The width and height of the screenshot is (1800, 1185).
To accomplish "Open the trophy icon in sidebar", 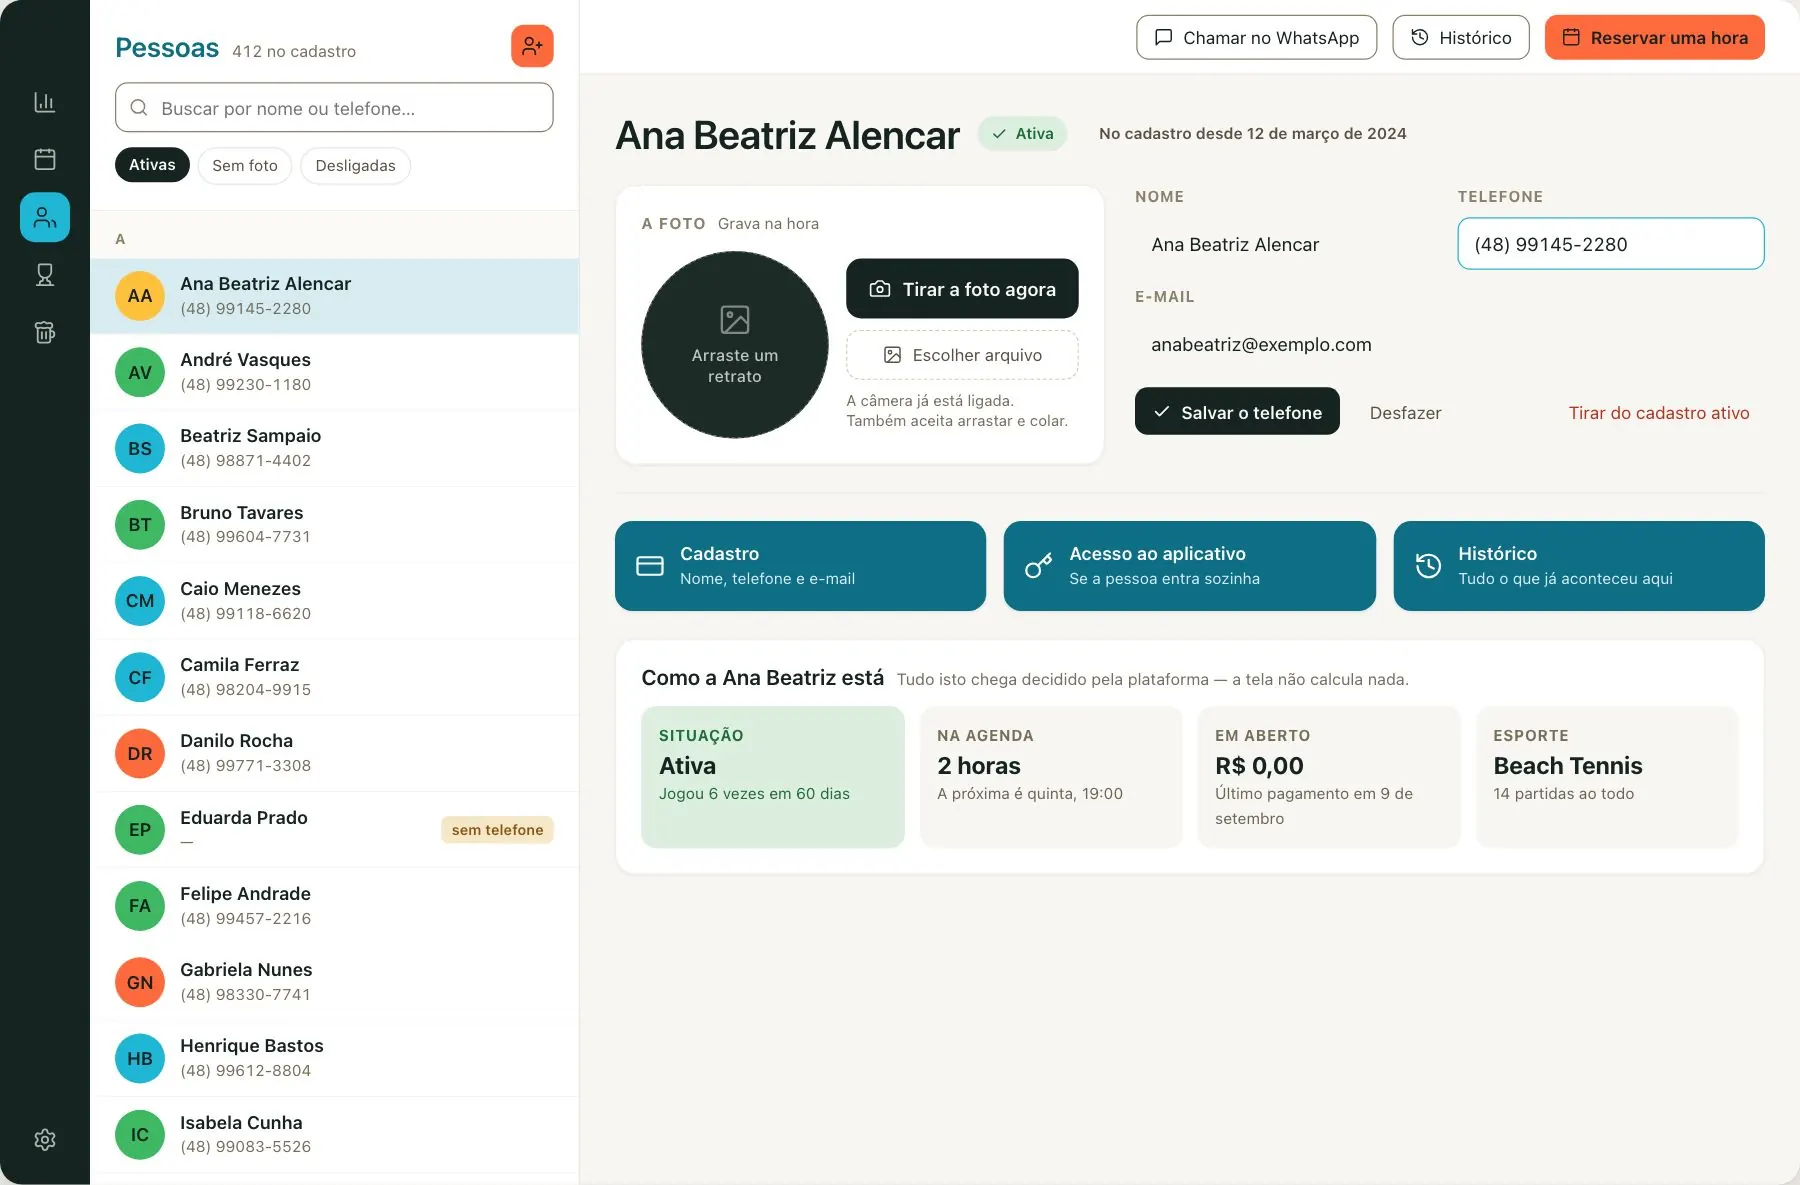I will (45, 275).
